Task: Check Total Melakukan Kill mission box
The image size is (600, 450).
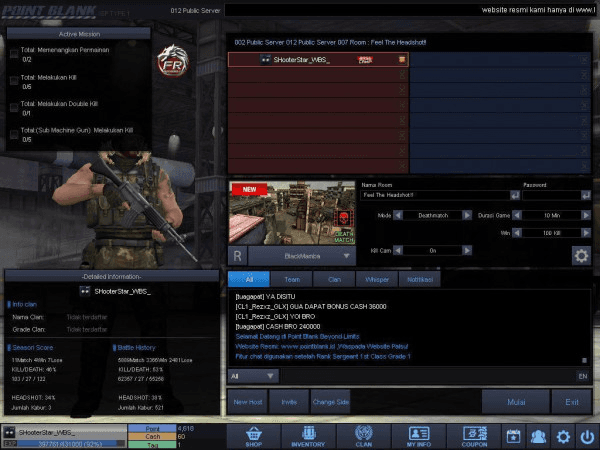Action: 14,80
